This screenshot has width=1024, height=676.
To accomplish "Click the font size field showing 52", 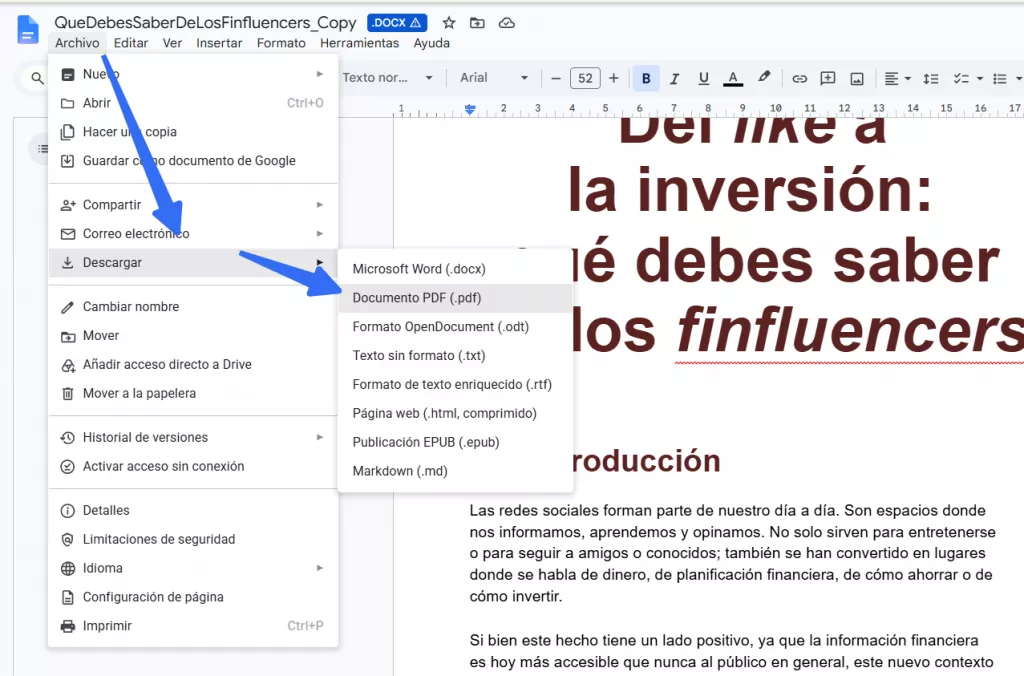I will (x=585, y=78).
